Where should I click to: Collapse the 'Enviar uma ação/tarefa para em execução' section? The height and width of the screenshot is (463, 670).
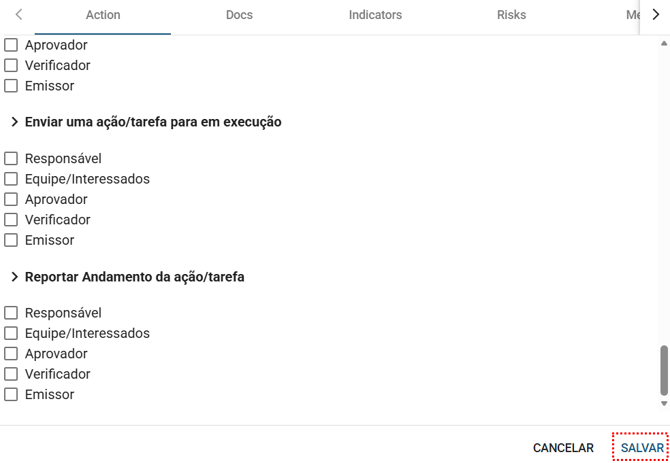coord(15,122)
